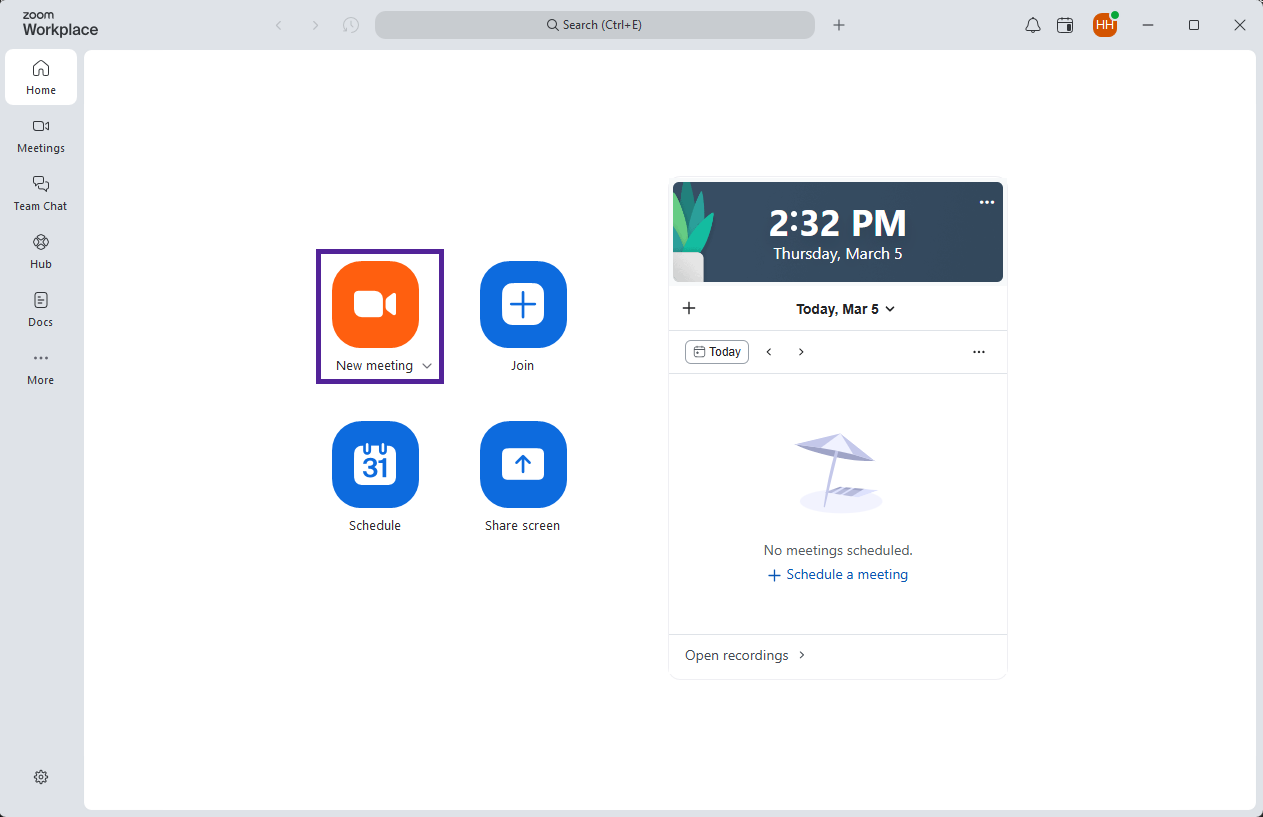Viewport: 1263px width, 817px height.
Task: Open the More sidebar menu
Action: [40, 367]
